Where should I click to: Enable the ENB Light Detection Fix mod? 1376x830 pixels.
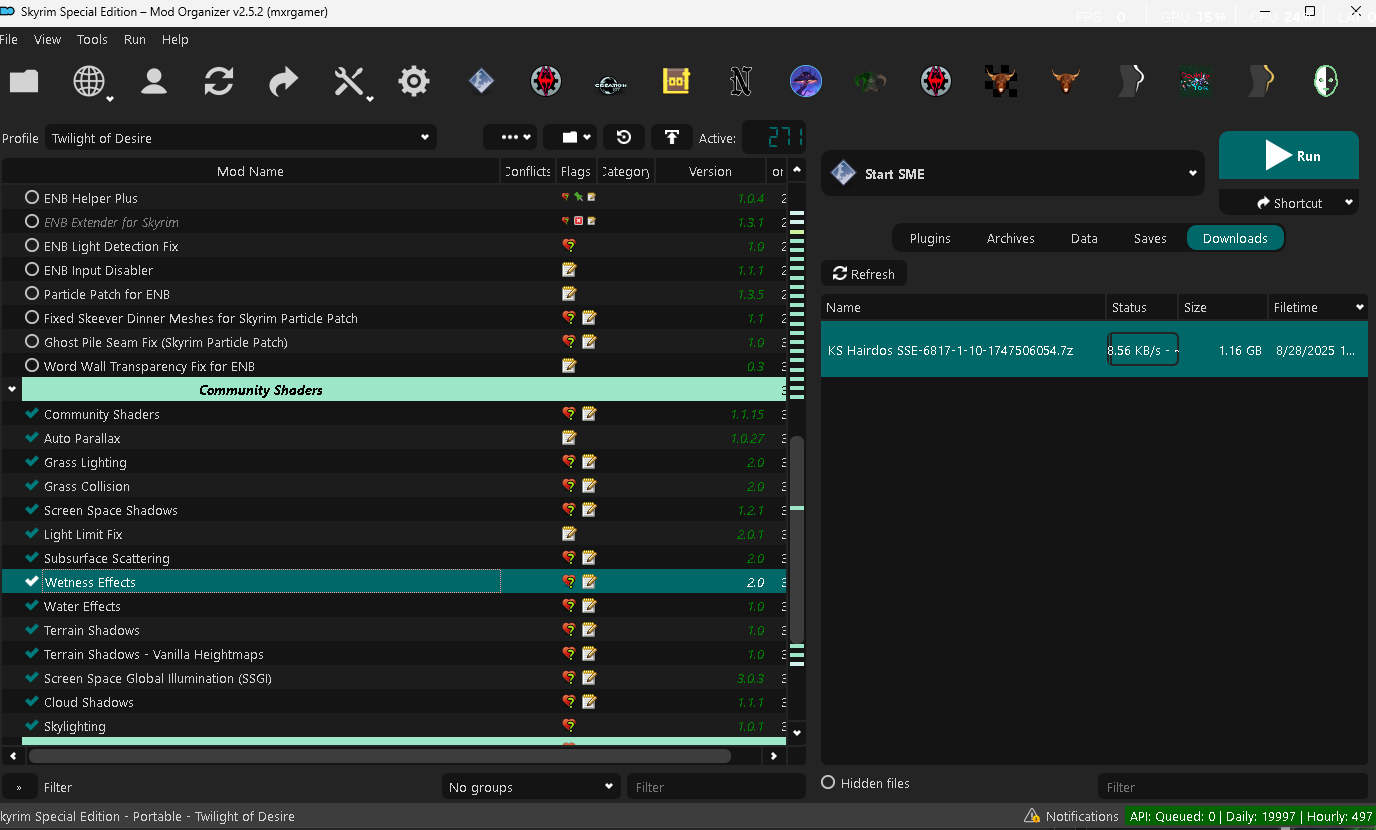pyautogui.click(x=32, y=246)
